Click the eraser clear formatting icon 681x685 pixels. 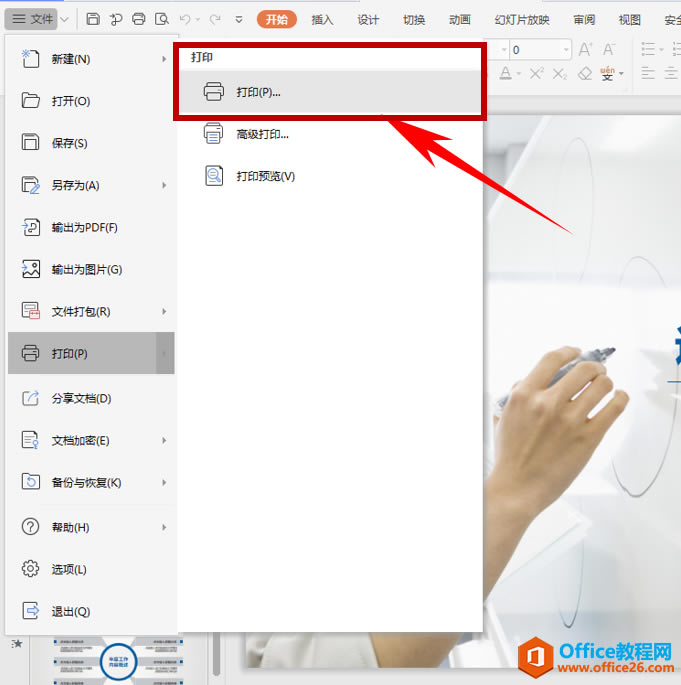point(584,73)
